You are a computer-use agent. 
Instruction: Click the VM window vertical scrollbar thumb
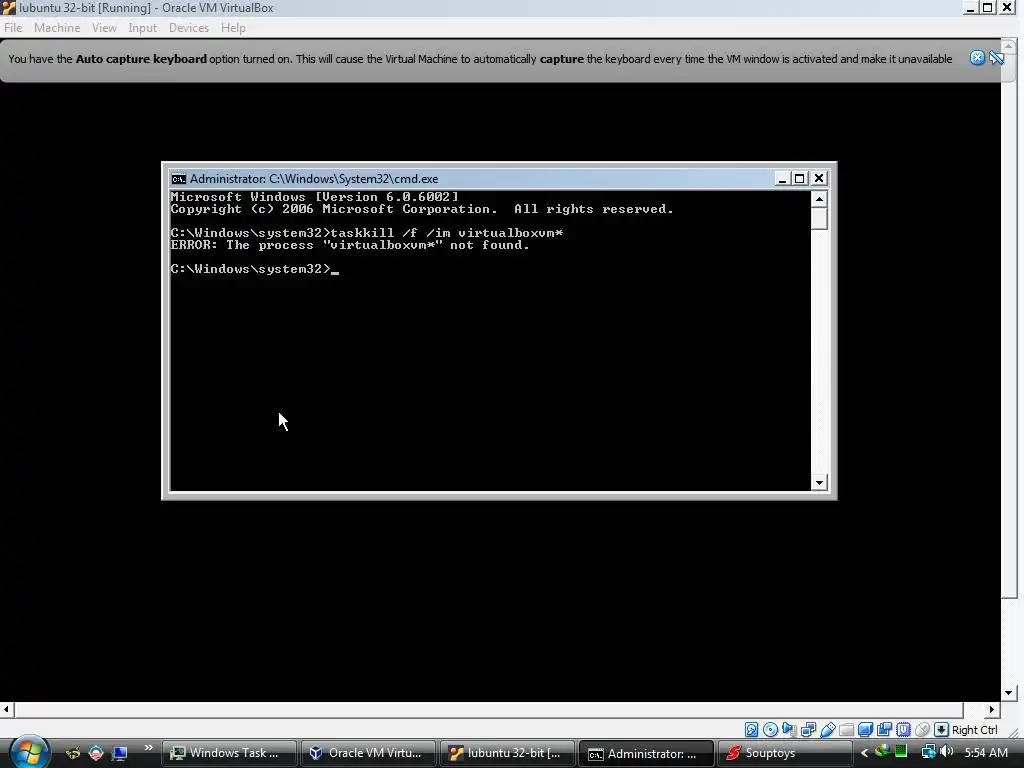click(x=1009, y=325)
